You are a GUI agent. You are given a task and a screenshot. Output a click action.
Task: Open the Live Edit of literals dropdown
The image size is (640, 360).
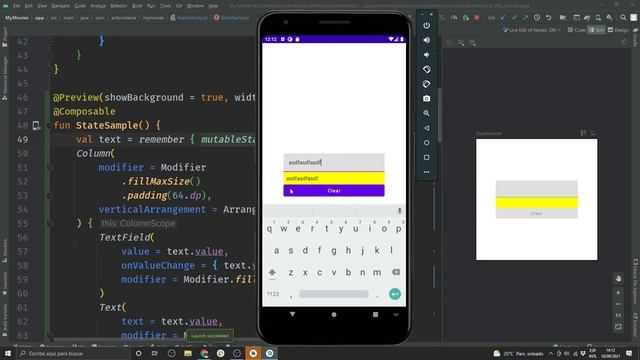[x=531, y=30]
